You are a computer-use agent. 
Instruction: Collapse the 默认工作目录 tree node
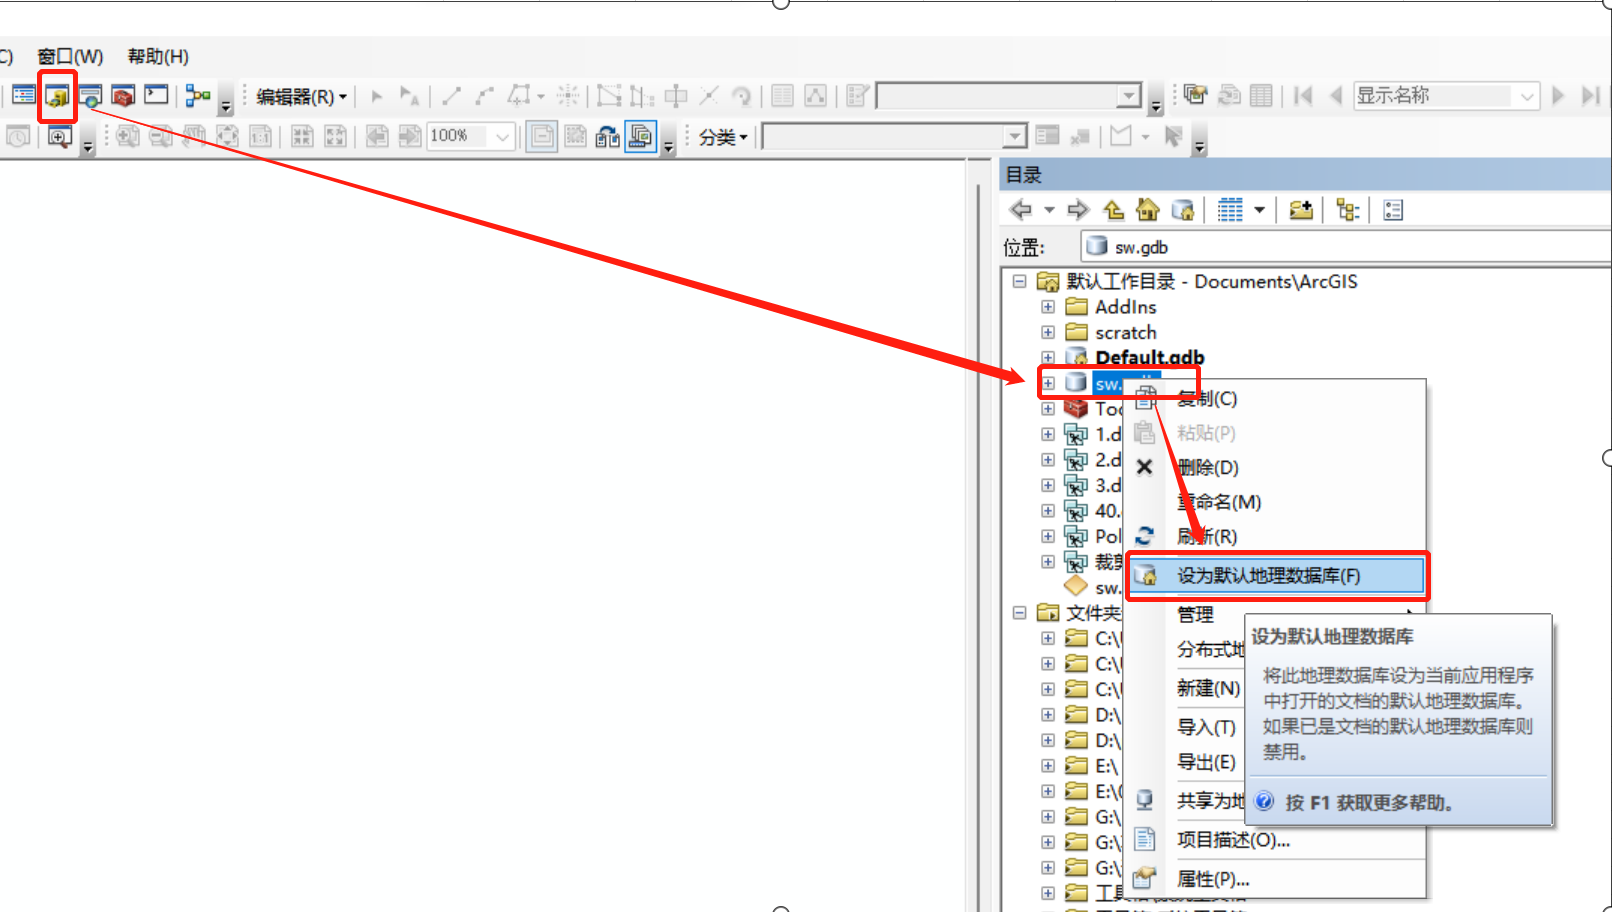pyautogui.click(x=1019, y=282)
